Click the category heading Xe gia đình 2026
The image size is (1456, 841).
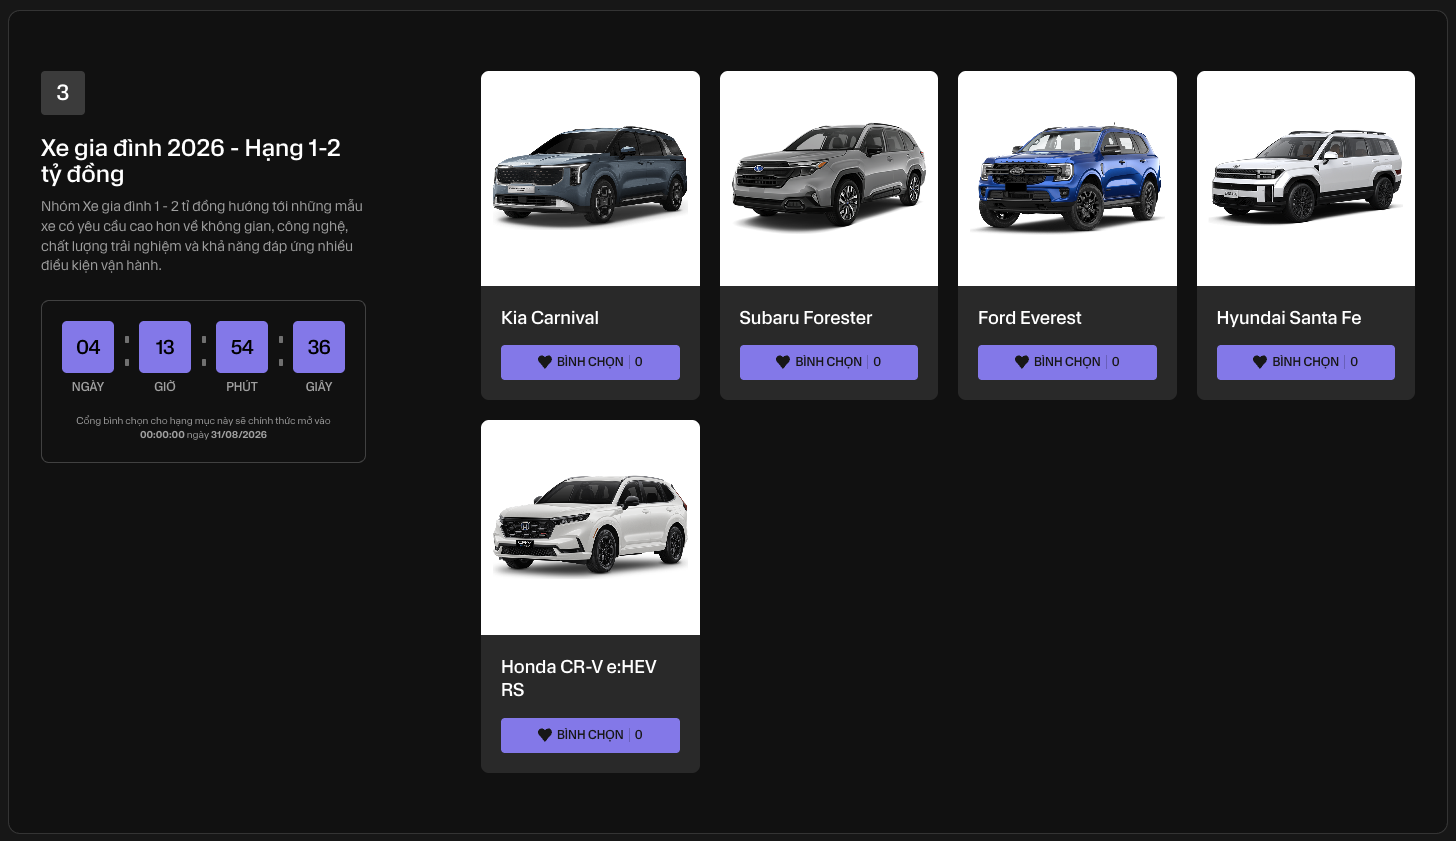pos(191,160)
